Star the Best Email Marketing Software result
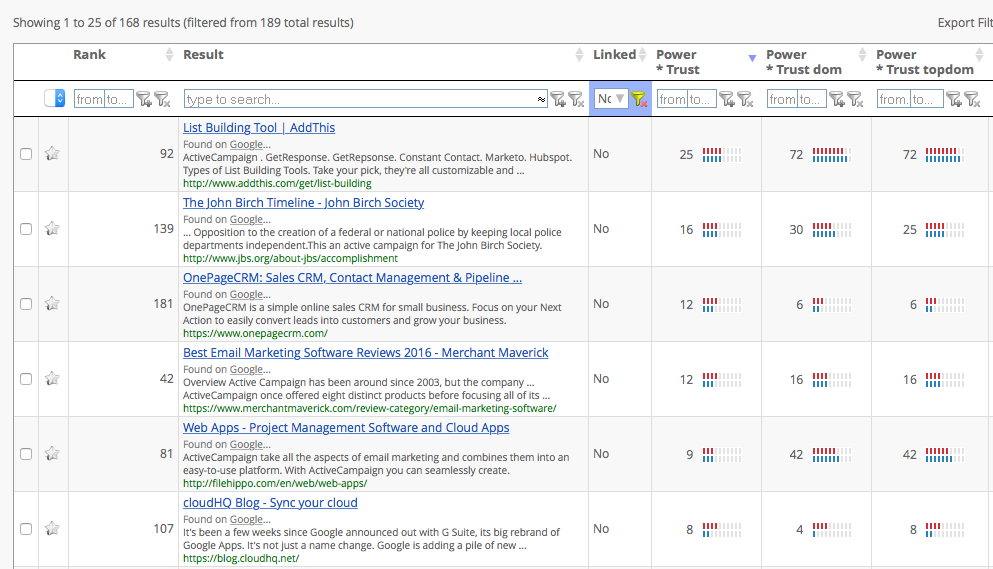Image resolution: width=993 pixels, height=569 pixels. pyautogui.click(x=52, y=378)
